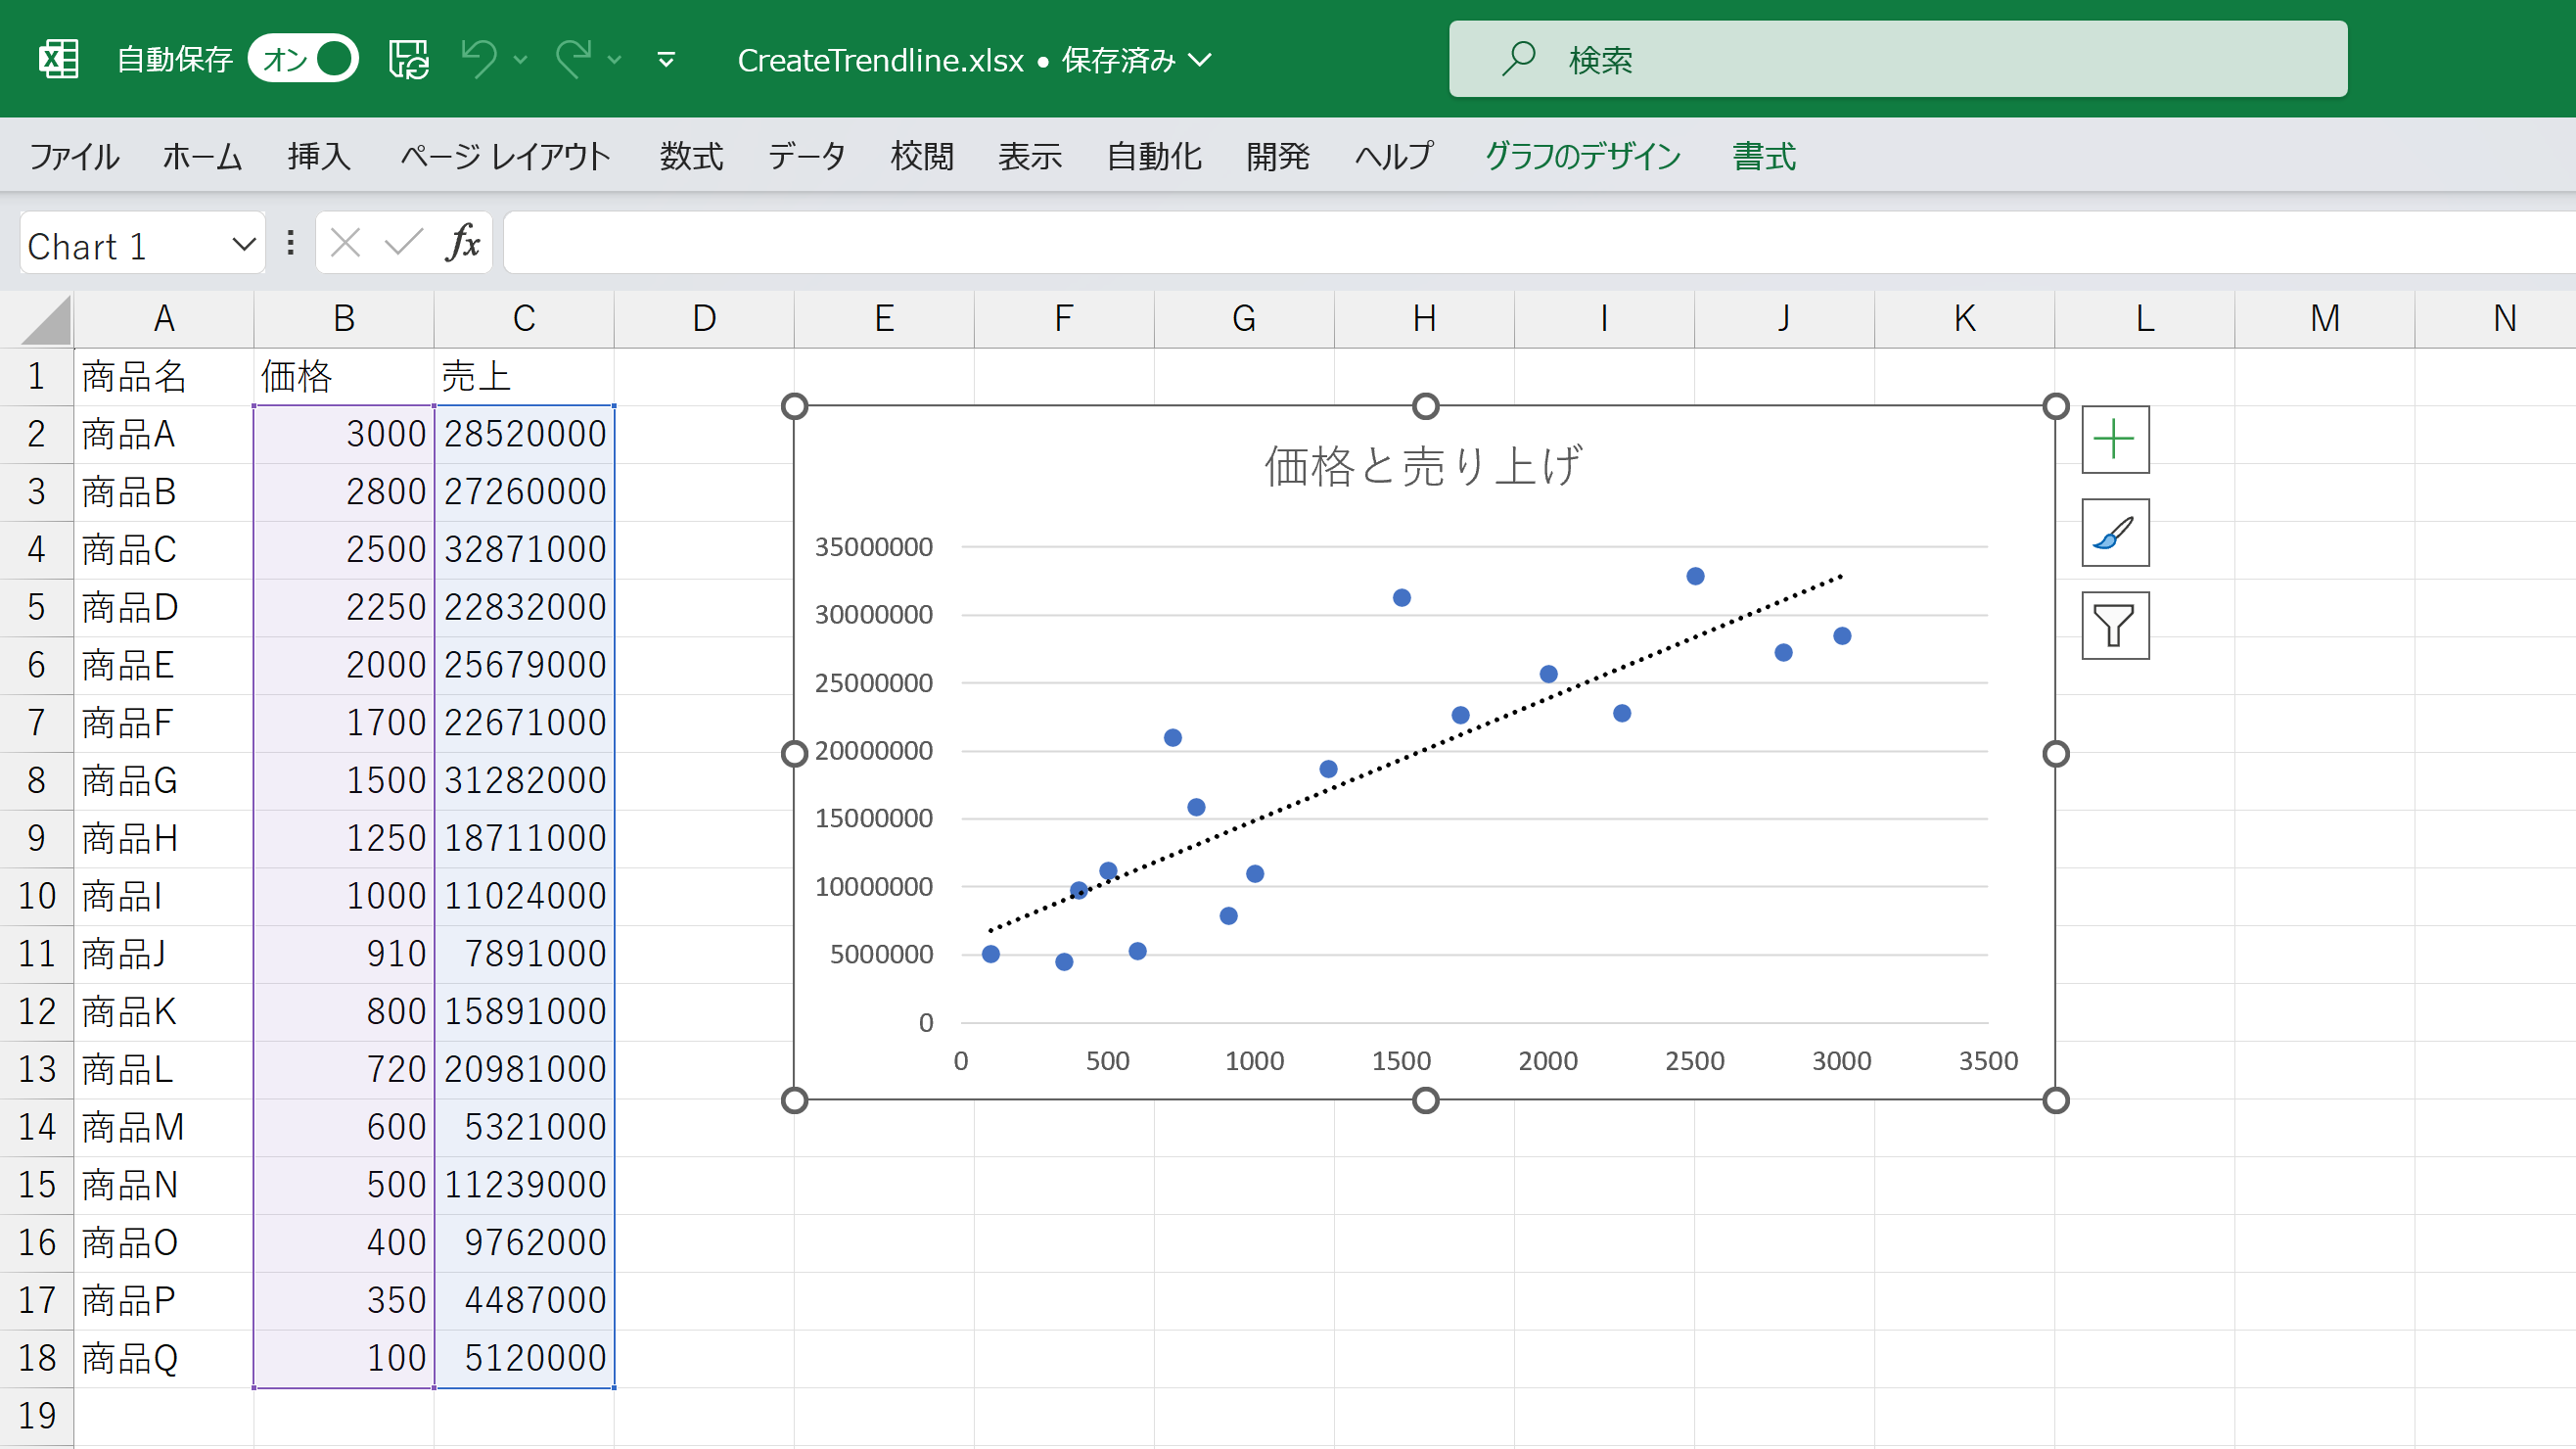Select column A header
The width and height of the screenshot is (2576, 1449).
tap(164, 319)
